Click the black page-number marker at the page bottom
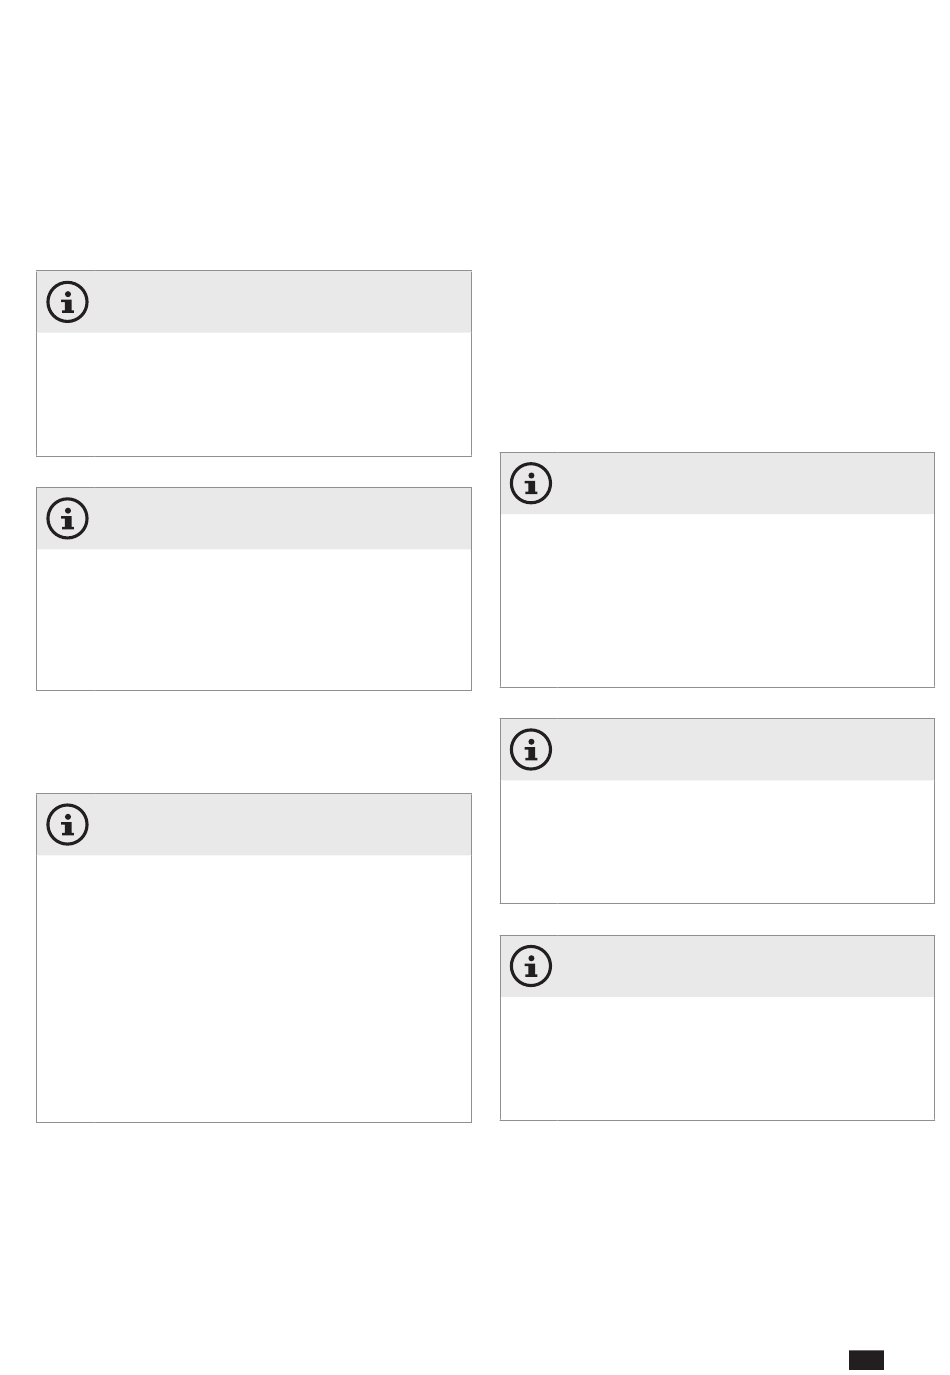Viewport: 950px width, 1375px height. (x=867, y=1359)
